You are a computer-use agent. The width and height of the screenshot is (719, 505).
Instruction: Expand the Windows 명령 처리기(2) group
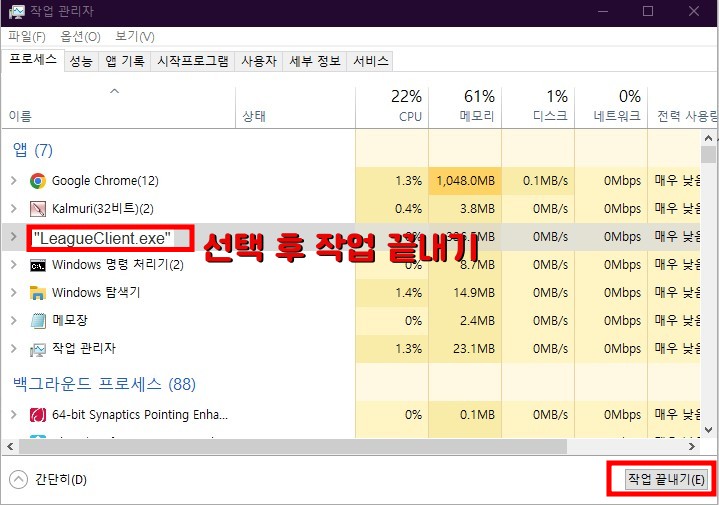14,265
